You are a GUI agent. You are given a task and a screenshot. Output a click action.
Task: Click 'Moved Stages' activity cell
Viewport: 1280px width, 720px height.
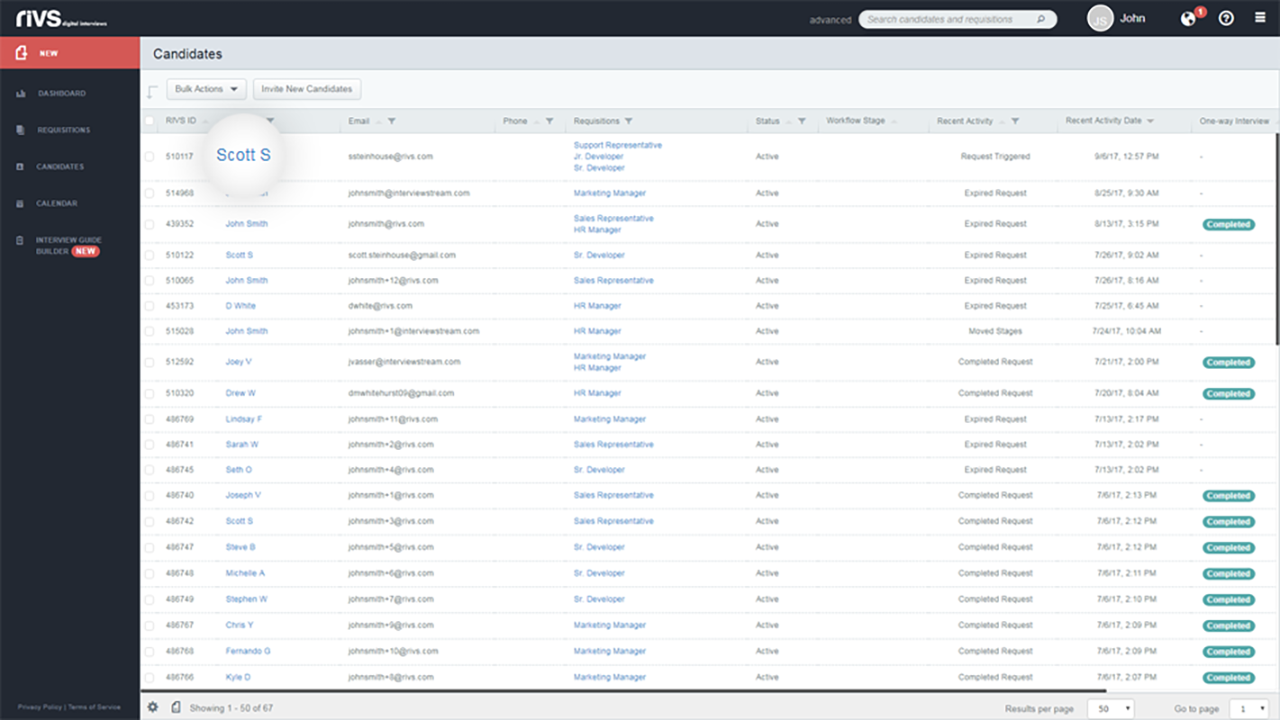point(994,331)
